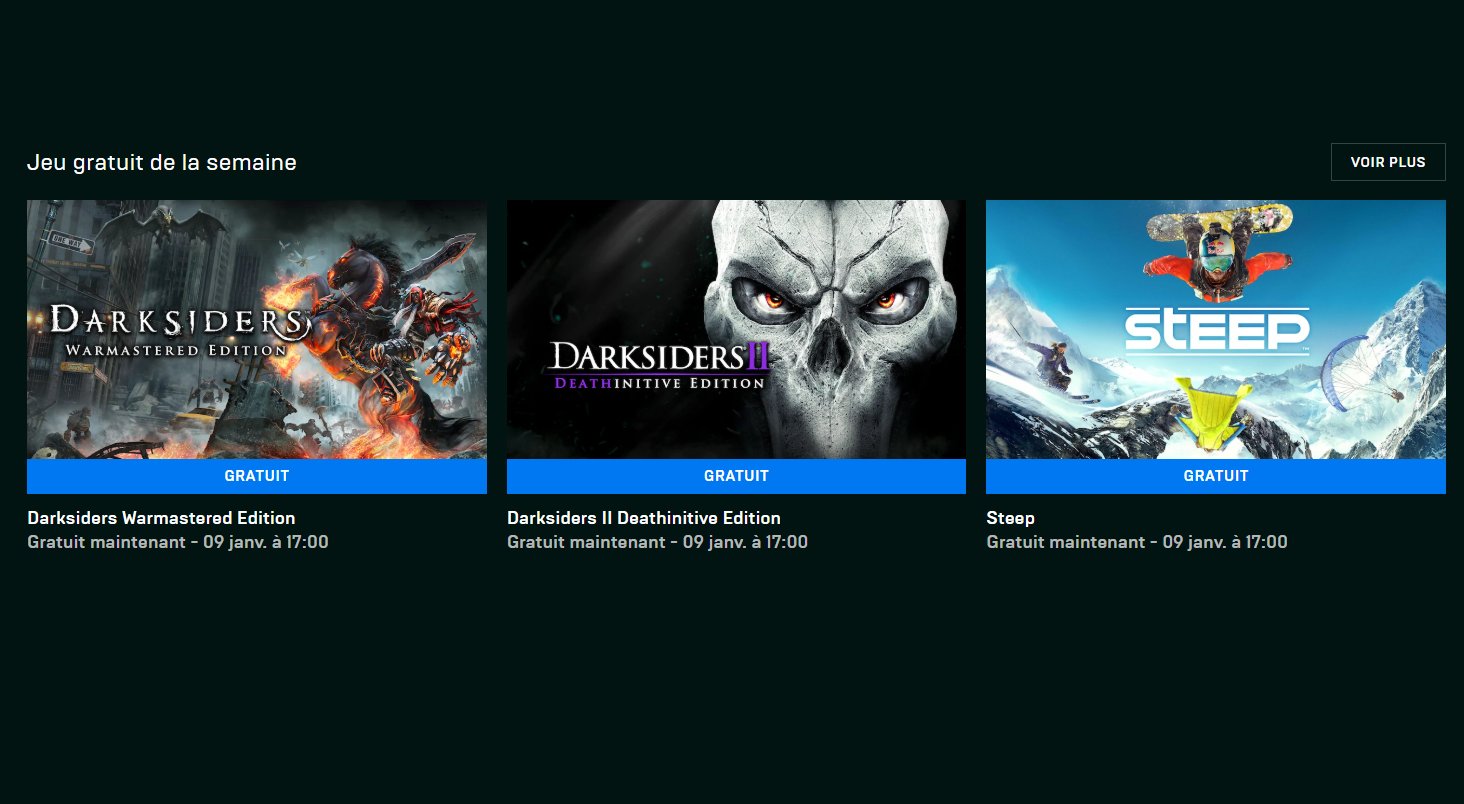Click the free-until date under Darksiders Warmastered Edition

178,542
